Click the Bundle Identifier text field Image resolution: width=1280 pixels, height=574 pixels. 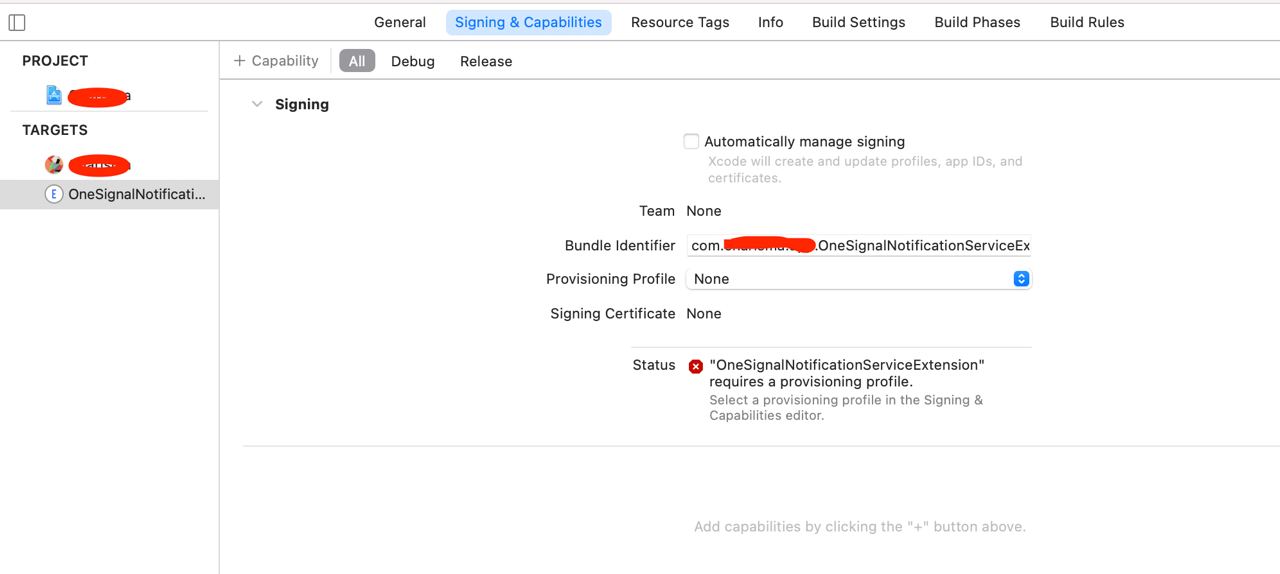858,245
